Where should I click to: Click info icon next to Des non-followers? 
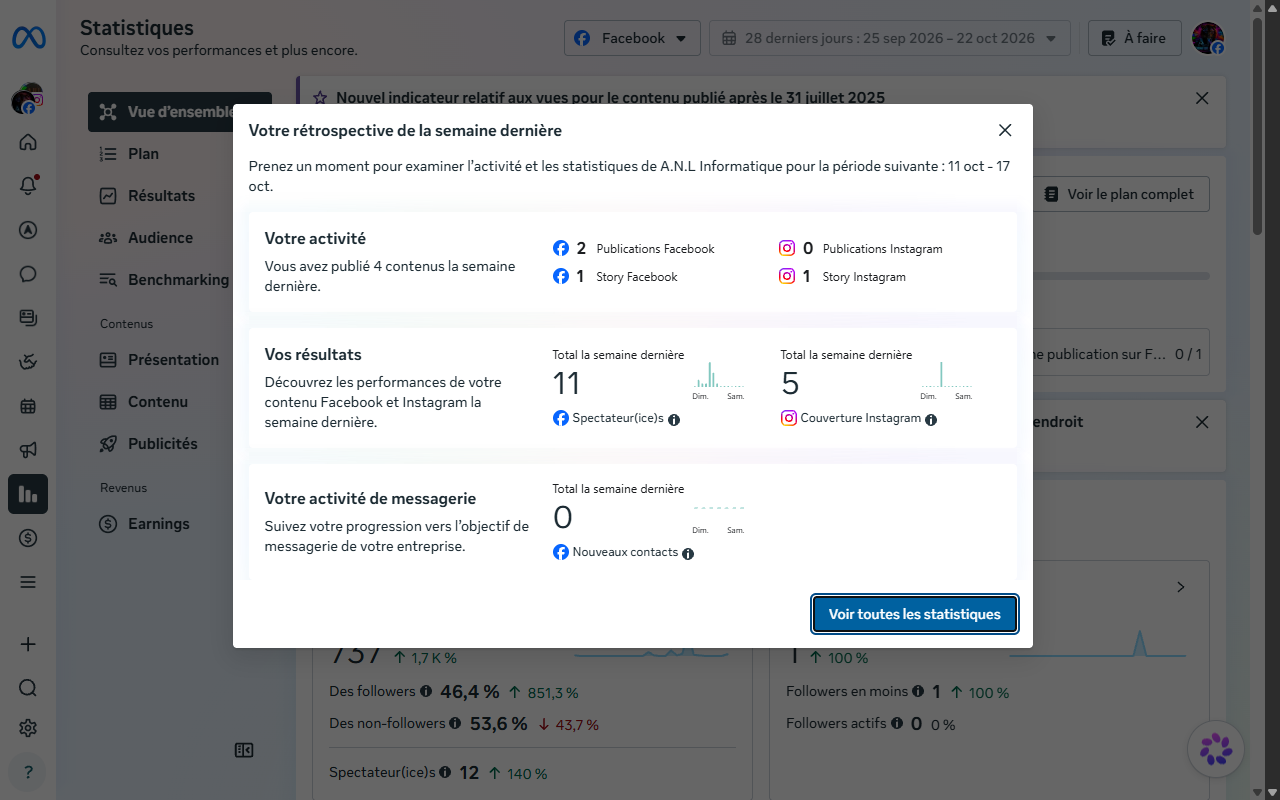point(455,723)
